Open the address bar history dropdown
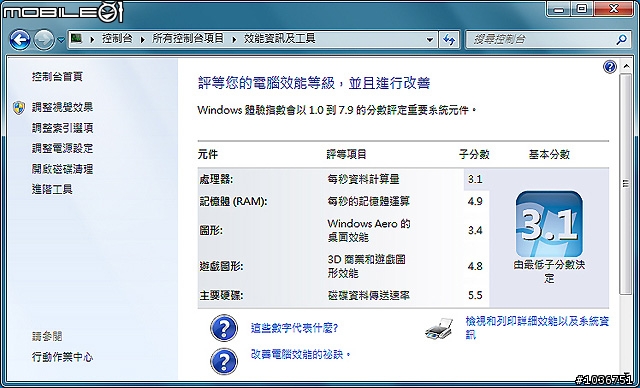This screenshot has width=640, height=388. point(429,40)
